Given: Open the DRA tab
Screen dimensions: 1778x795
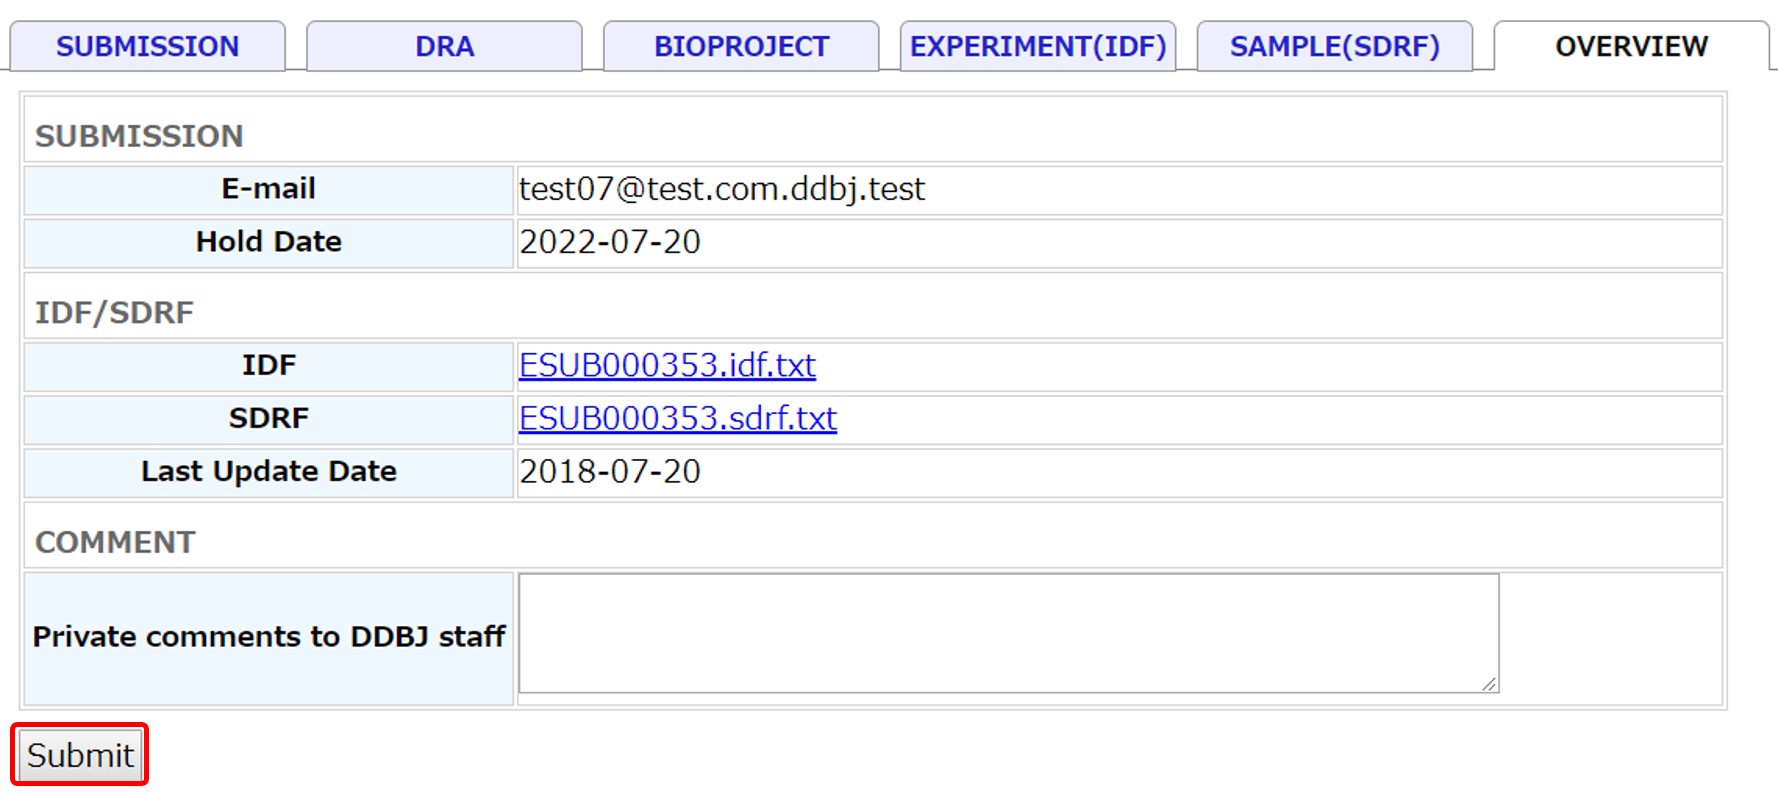Looking at the screenshot, I should [x=444, y=47].
